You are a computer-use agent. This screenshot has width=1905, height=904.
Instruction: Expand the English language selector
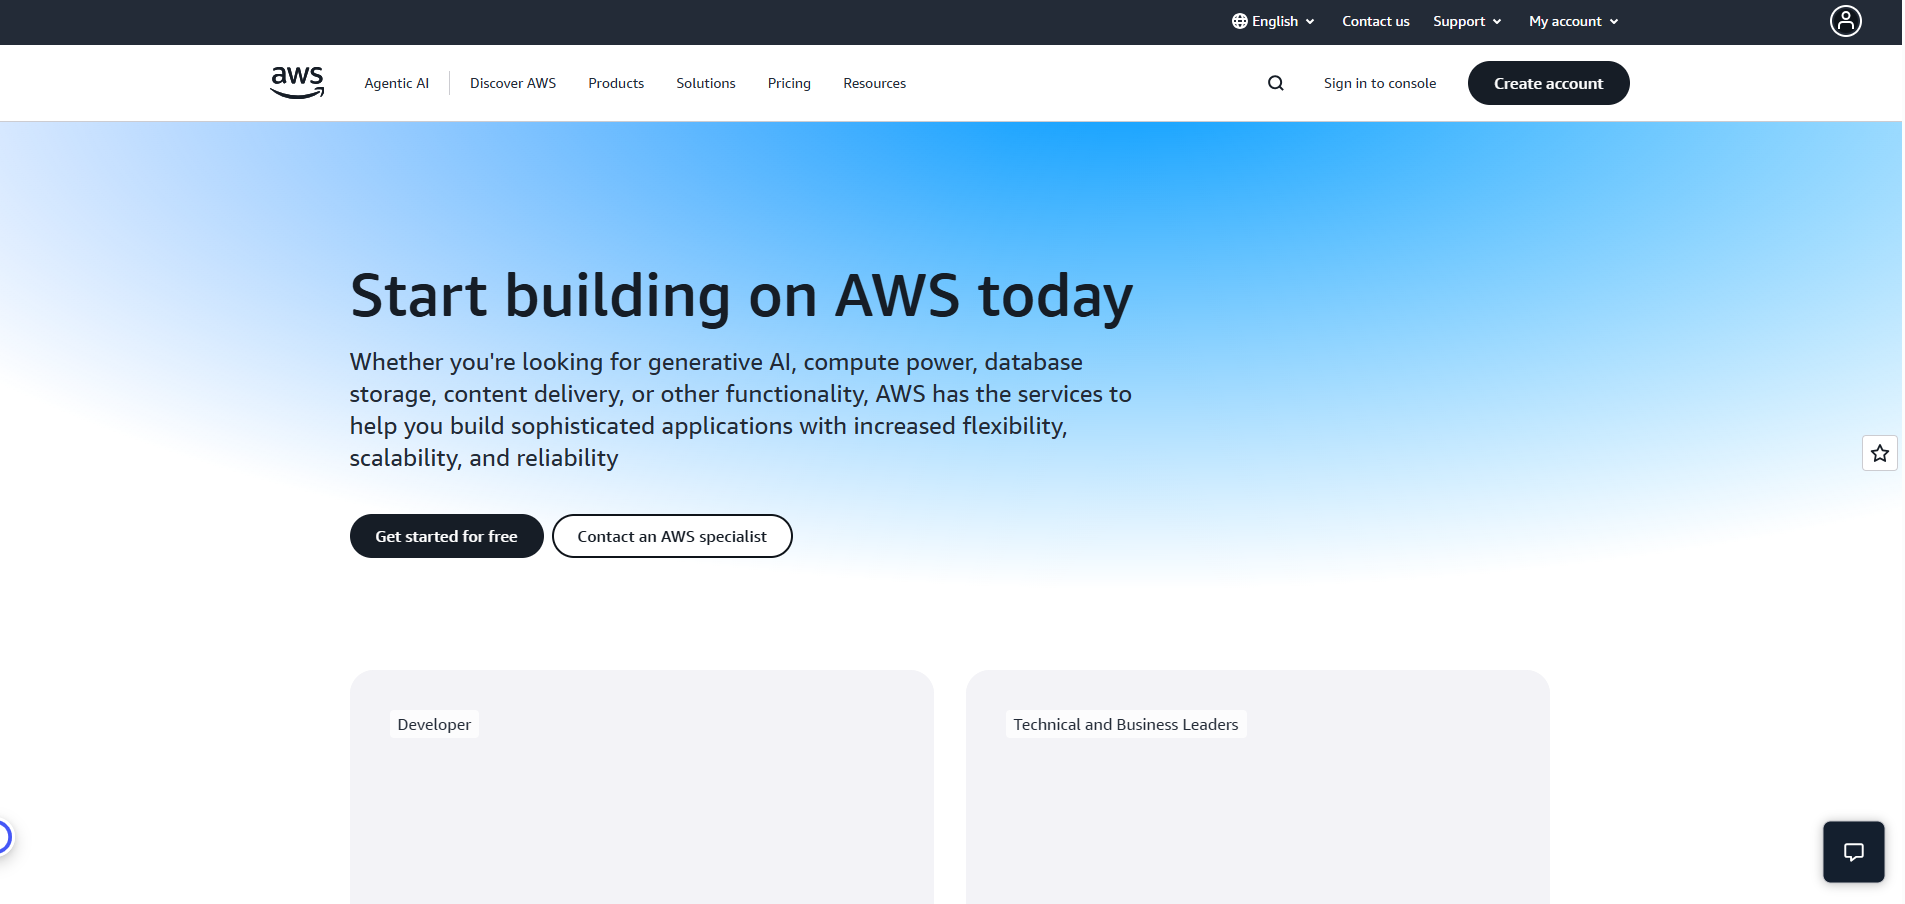click(1272, 21)
